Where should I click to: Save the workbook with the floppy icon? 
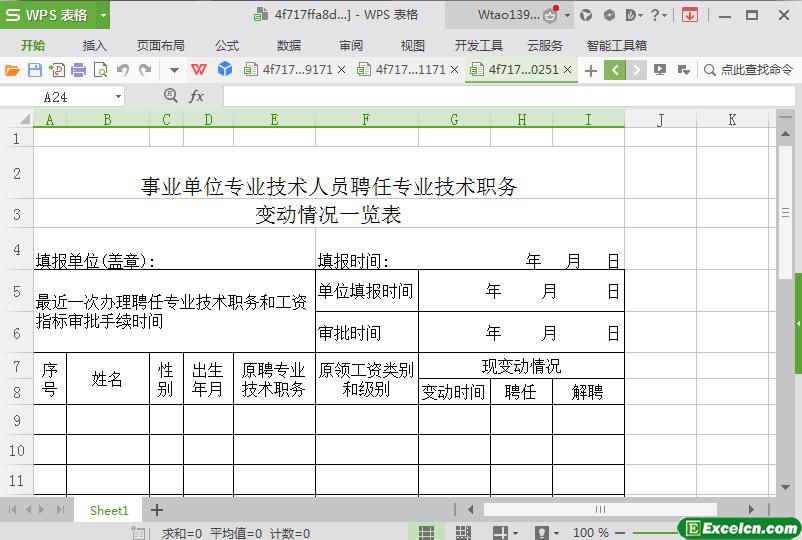pos(34,70)
